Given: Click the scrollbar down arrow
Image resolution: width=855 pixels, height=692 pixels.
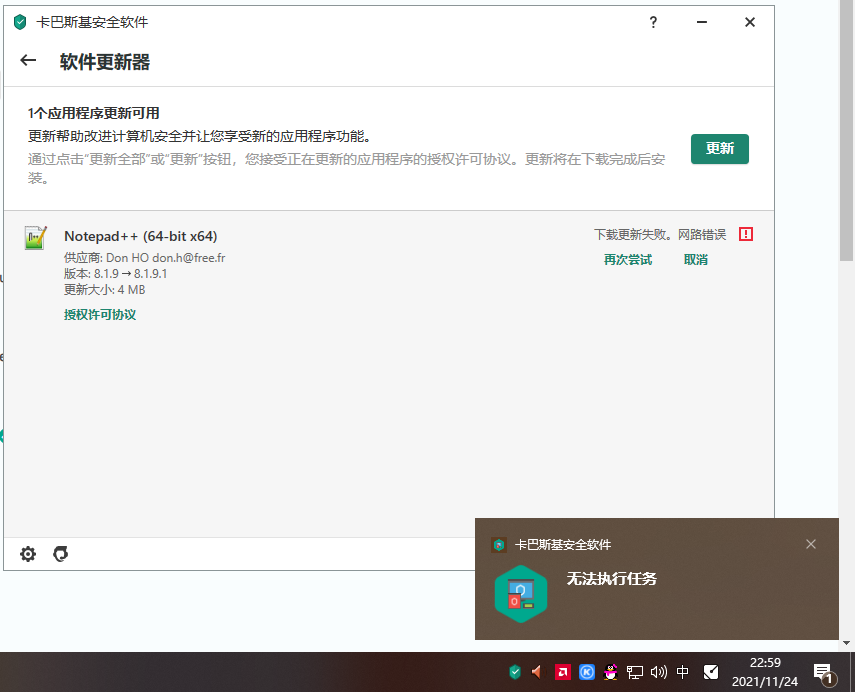Looking at the screenshot, I should point(847,643).
